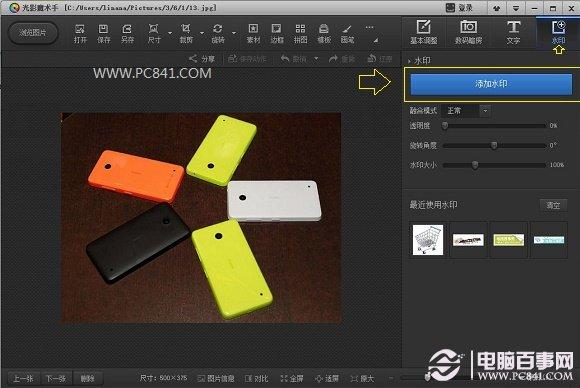This screenshot has height=388, width=580.
Task: Click the phones photo in canvas
Action: [201, 218]
